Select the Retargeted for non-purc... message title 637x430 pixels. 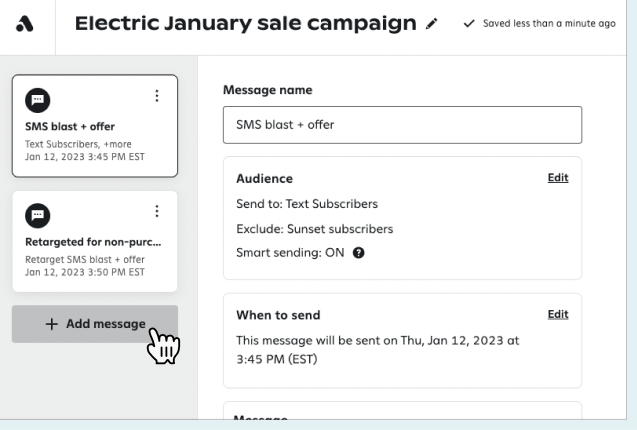[x=93, y=242]
